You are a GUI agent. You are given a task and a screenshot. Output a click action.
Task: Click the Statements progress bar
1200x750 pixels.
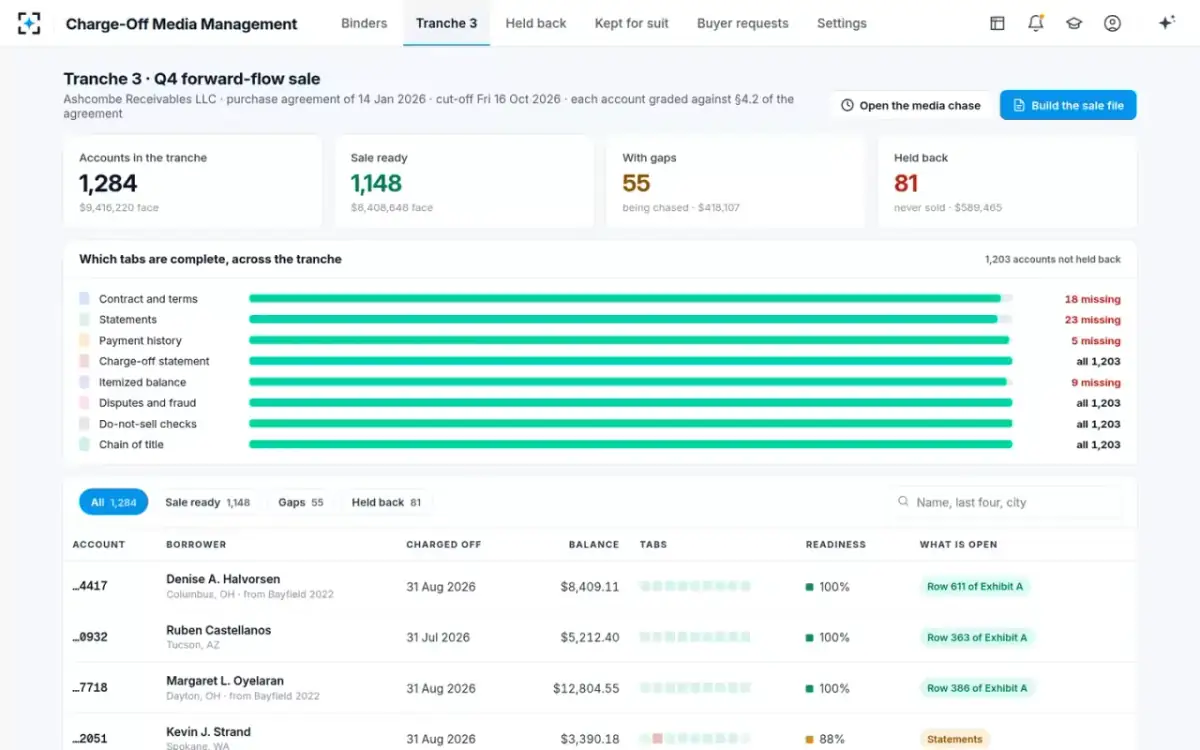click(631, 320)
